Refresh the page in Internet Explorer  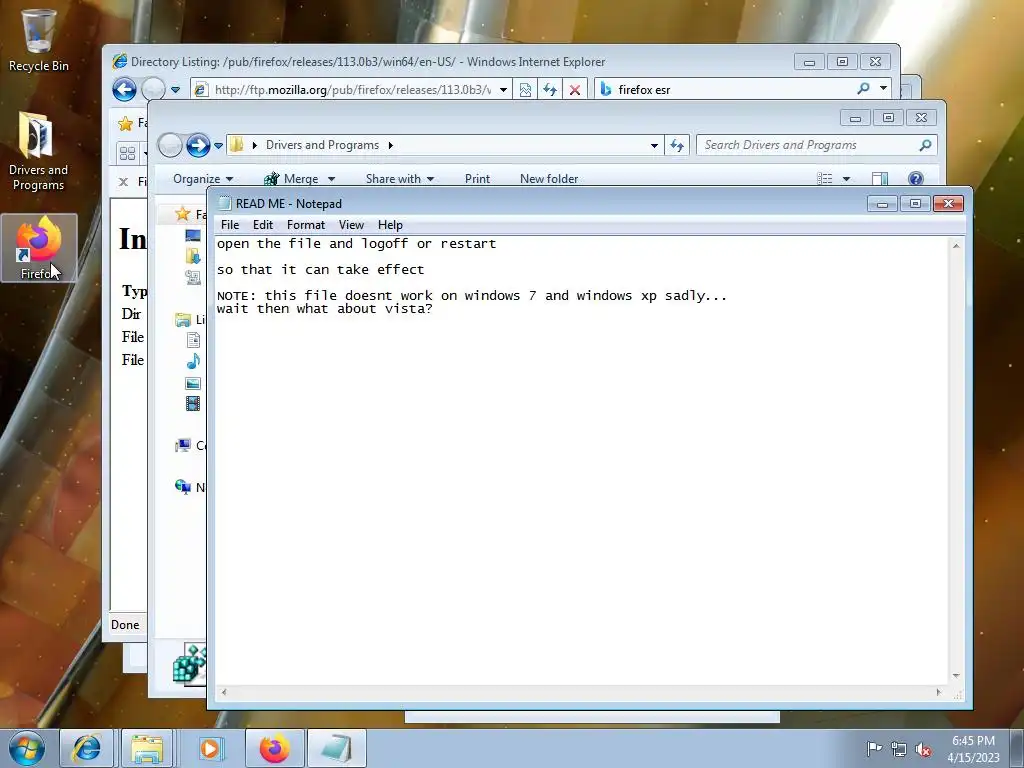pyautogui.click(x=550, y=89)
